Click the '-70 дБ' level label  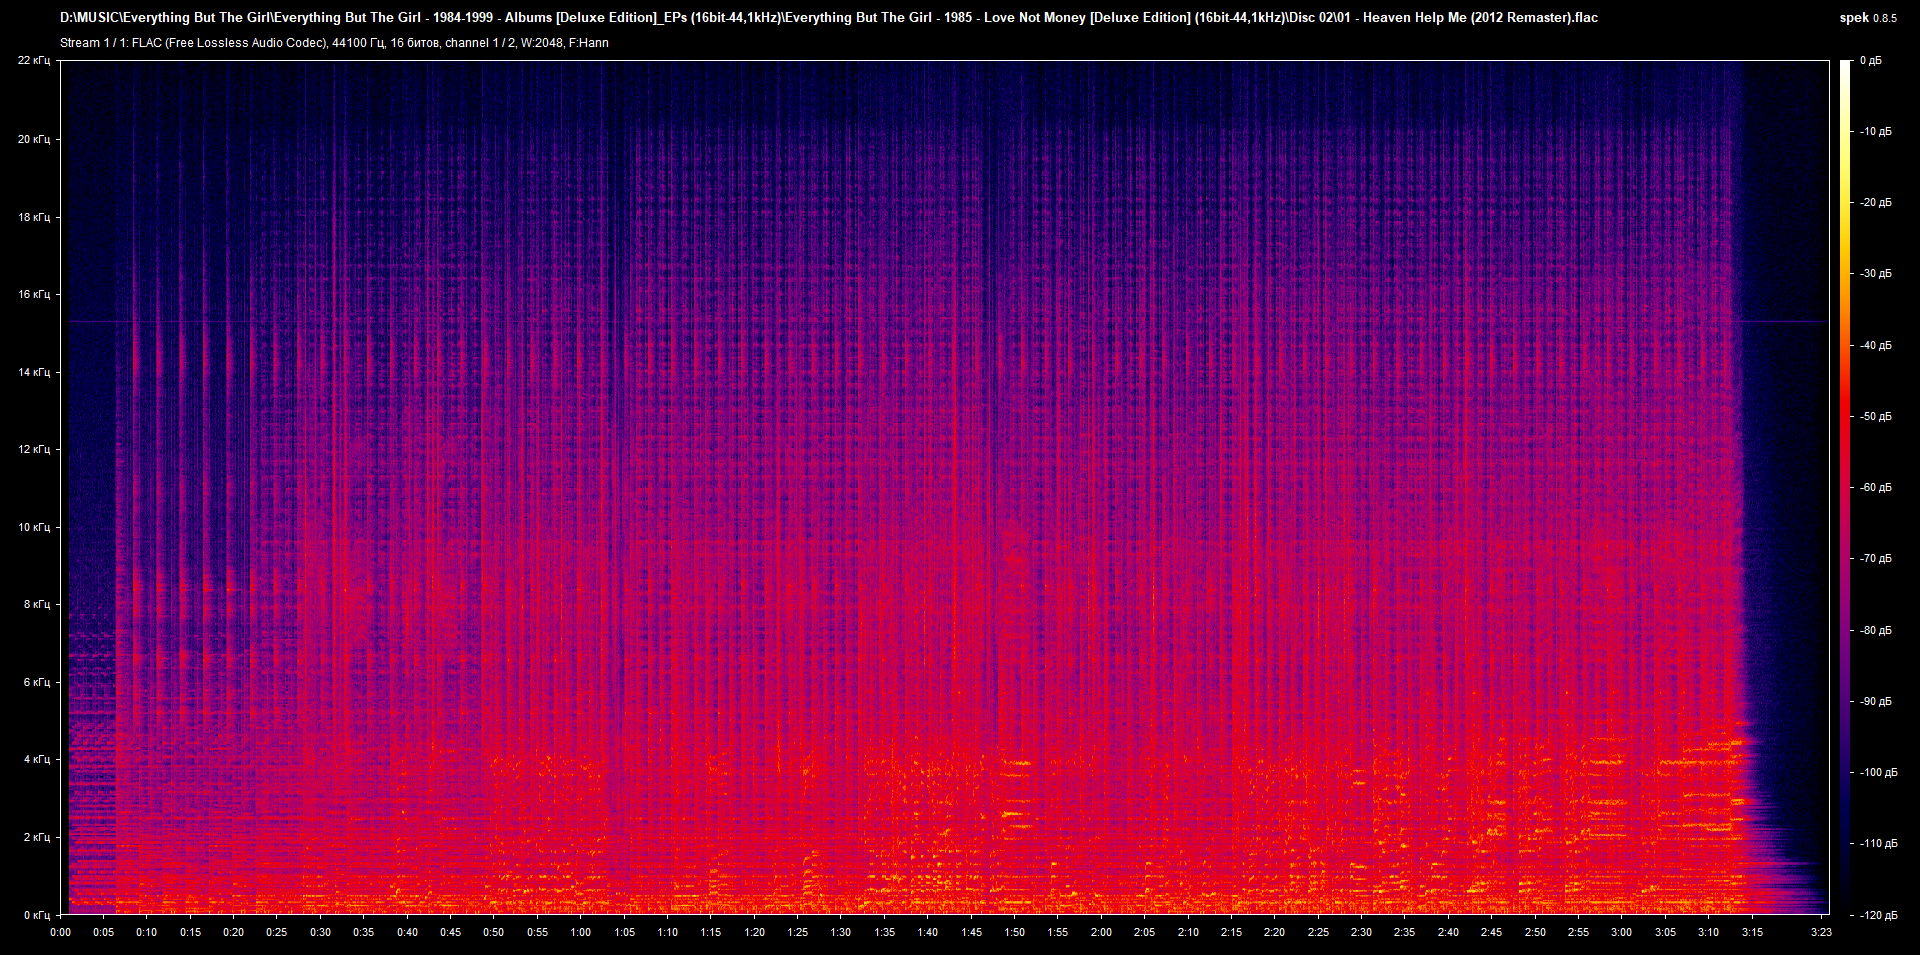tap(1876, 558)
